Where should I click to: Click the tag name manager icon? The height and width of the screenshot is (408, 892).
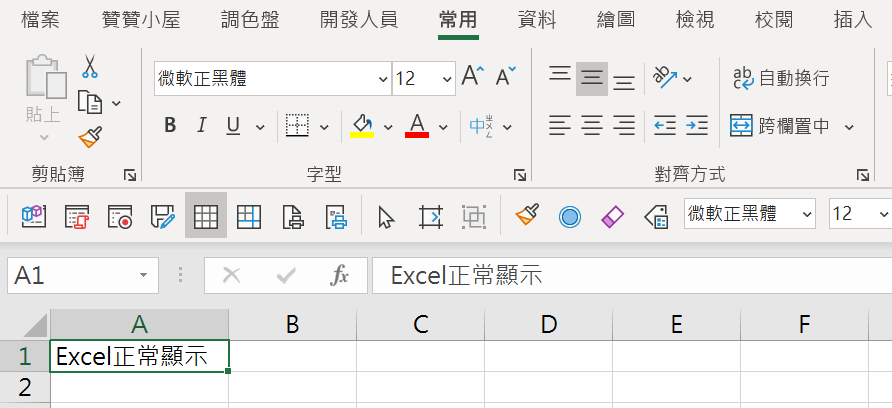point(656,216)
